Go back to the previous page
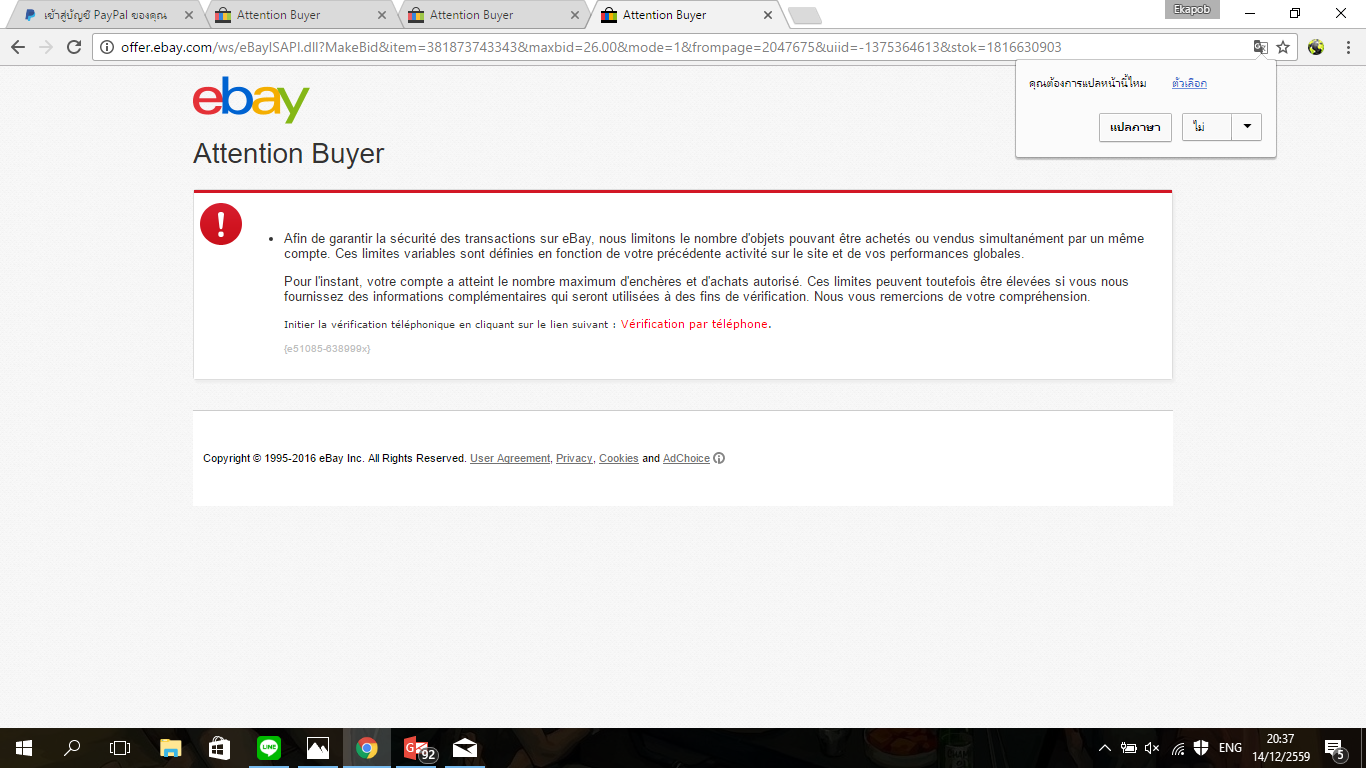The height and width of the screenshot is (768, 1366). (18, 47)
